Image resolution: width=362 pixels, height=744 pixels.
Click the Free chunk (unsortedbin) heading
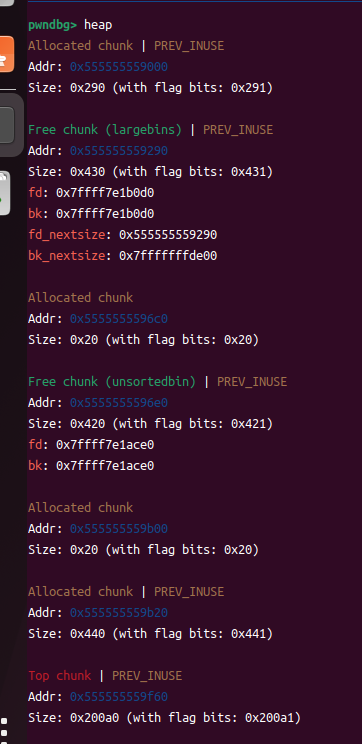tap(112, 381)
